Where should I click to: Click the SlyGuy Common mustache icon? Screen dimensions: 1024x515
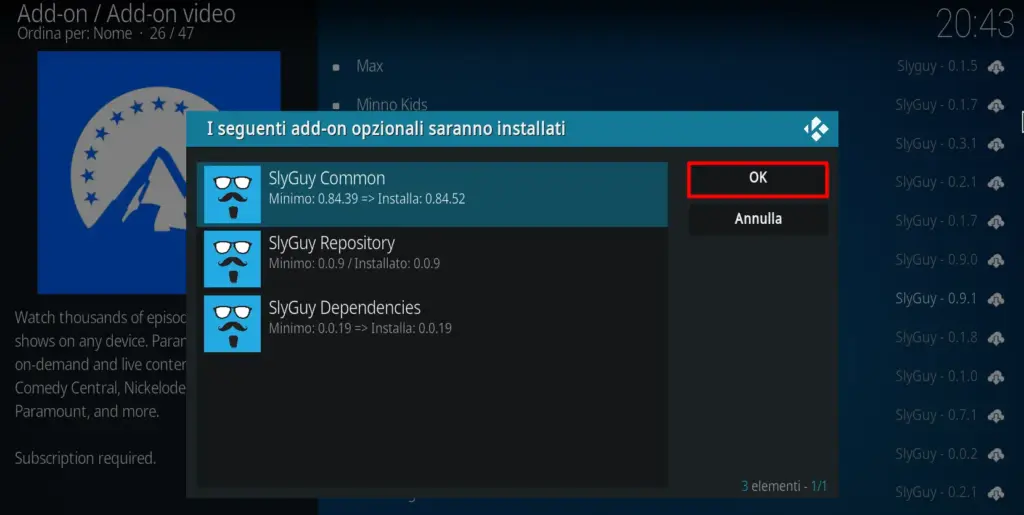[x=232, y=195]
